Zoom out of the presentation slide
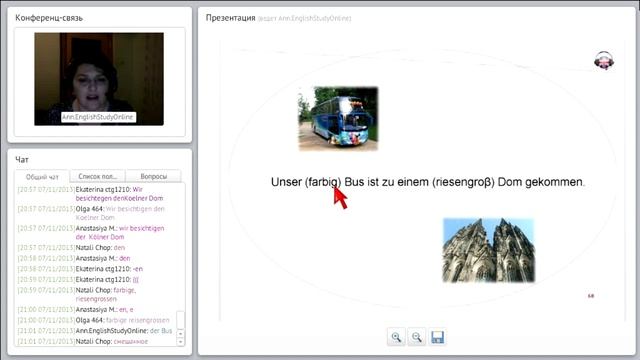Viewport: 640px width, 360px height. 416,337
